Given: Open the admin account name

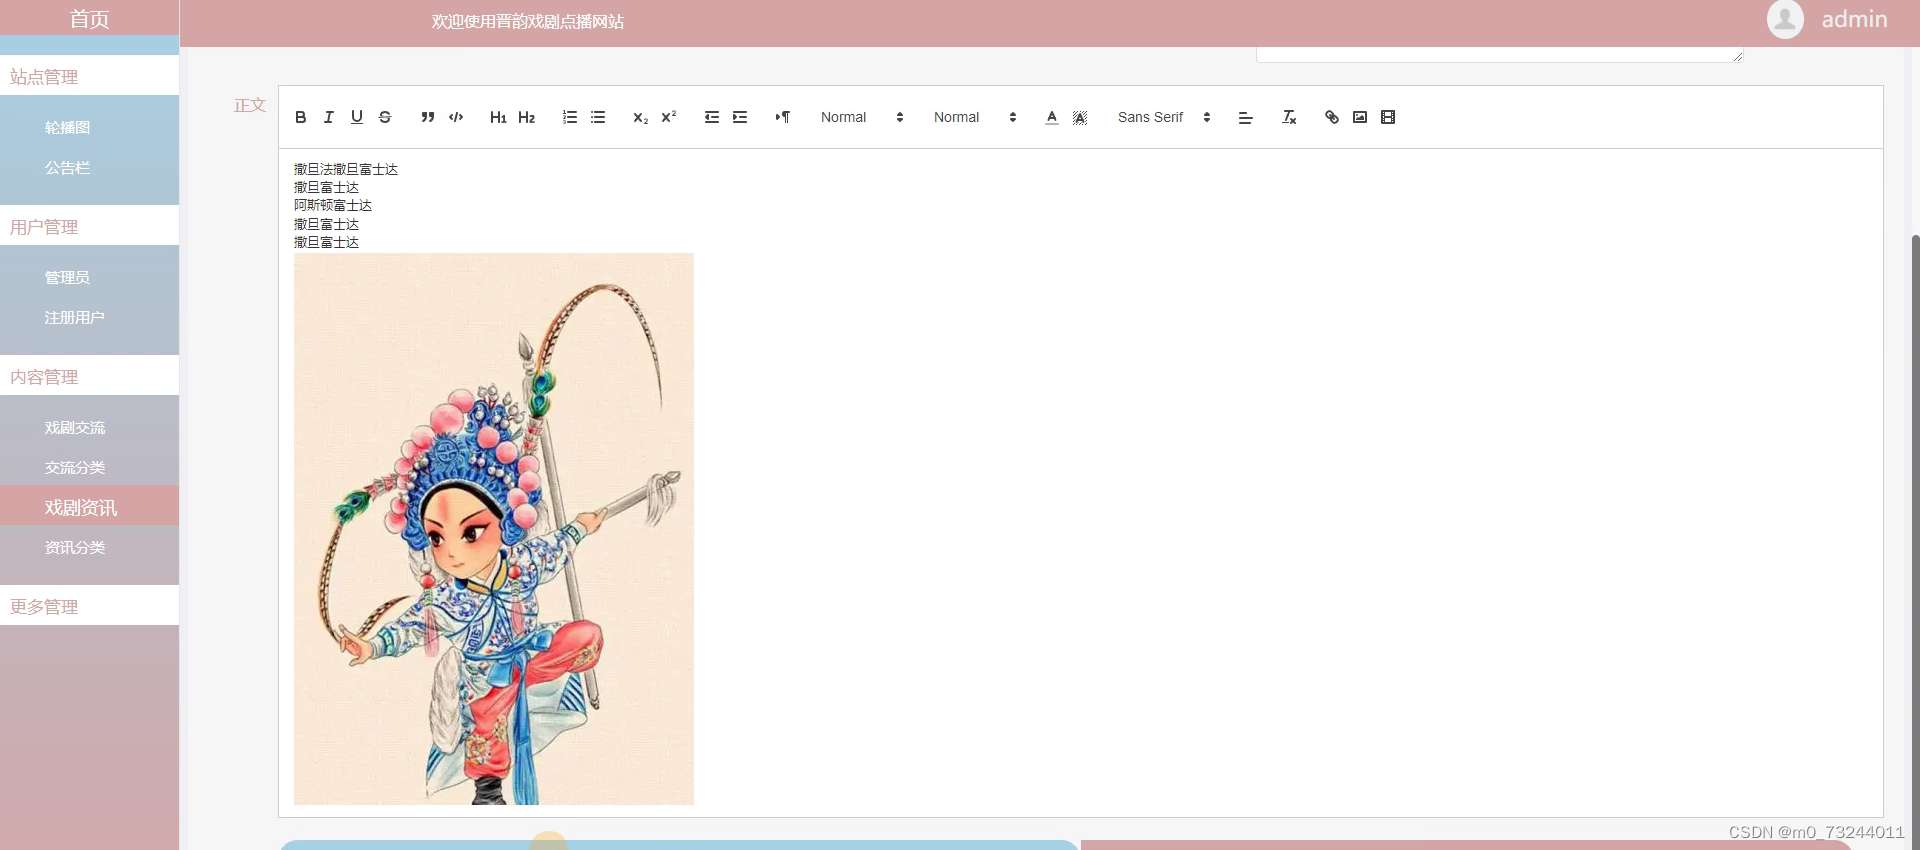Looking at the screenshot, I should click(1854, 19).
